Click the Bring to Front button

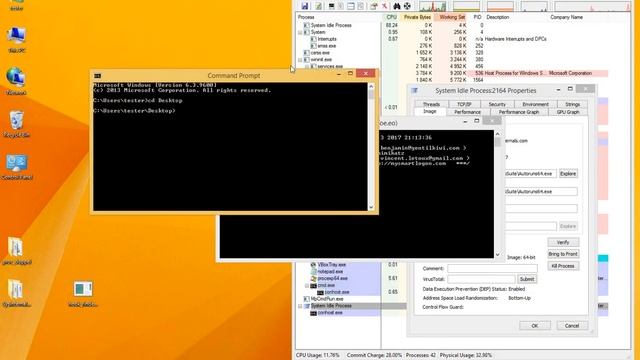(x=563, y=254)
